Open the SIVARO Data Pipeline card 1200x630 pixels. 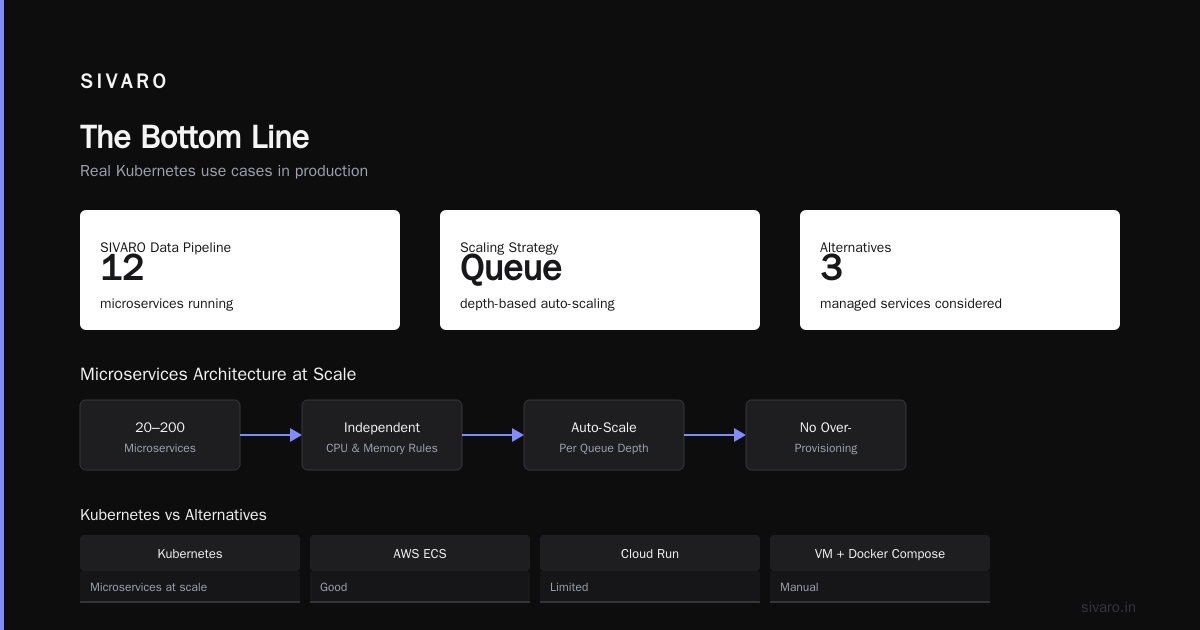pyautogui.click(x=240, y=270)
